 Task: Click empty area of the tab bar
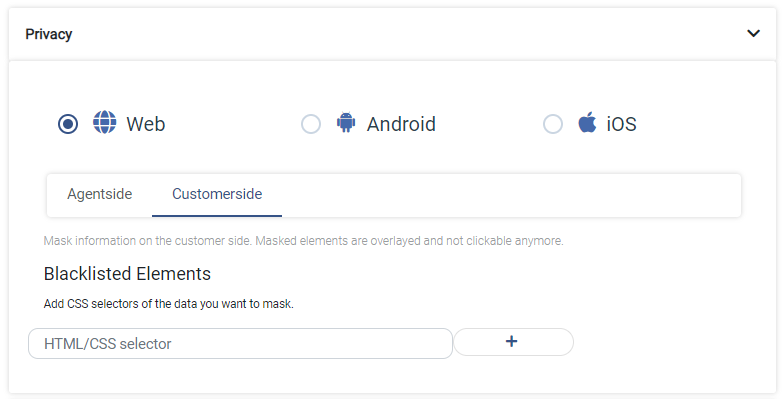[510, 195]
